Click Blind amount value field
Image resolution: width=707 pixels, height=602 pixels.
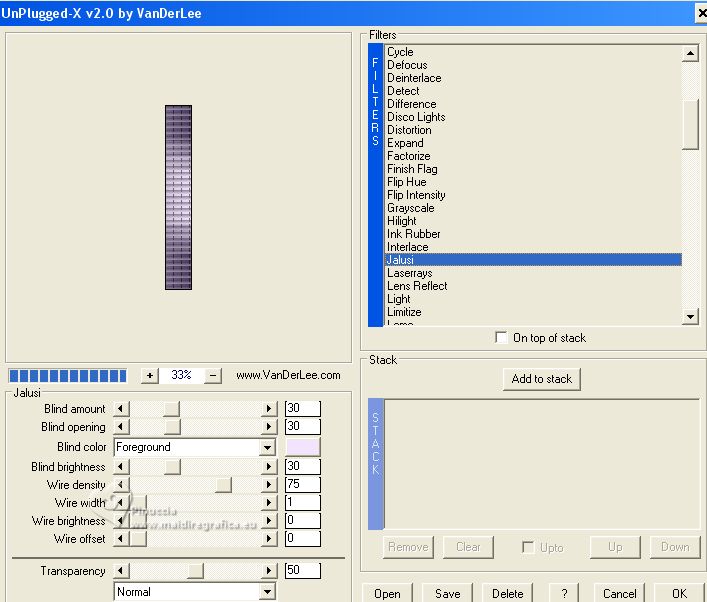point(303,409)
